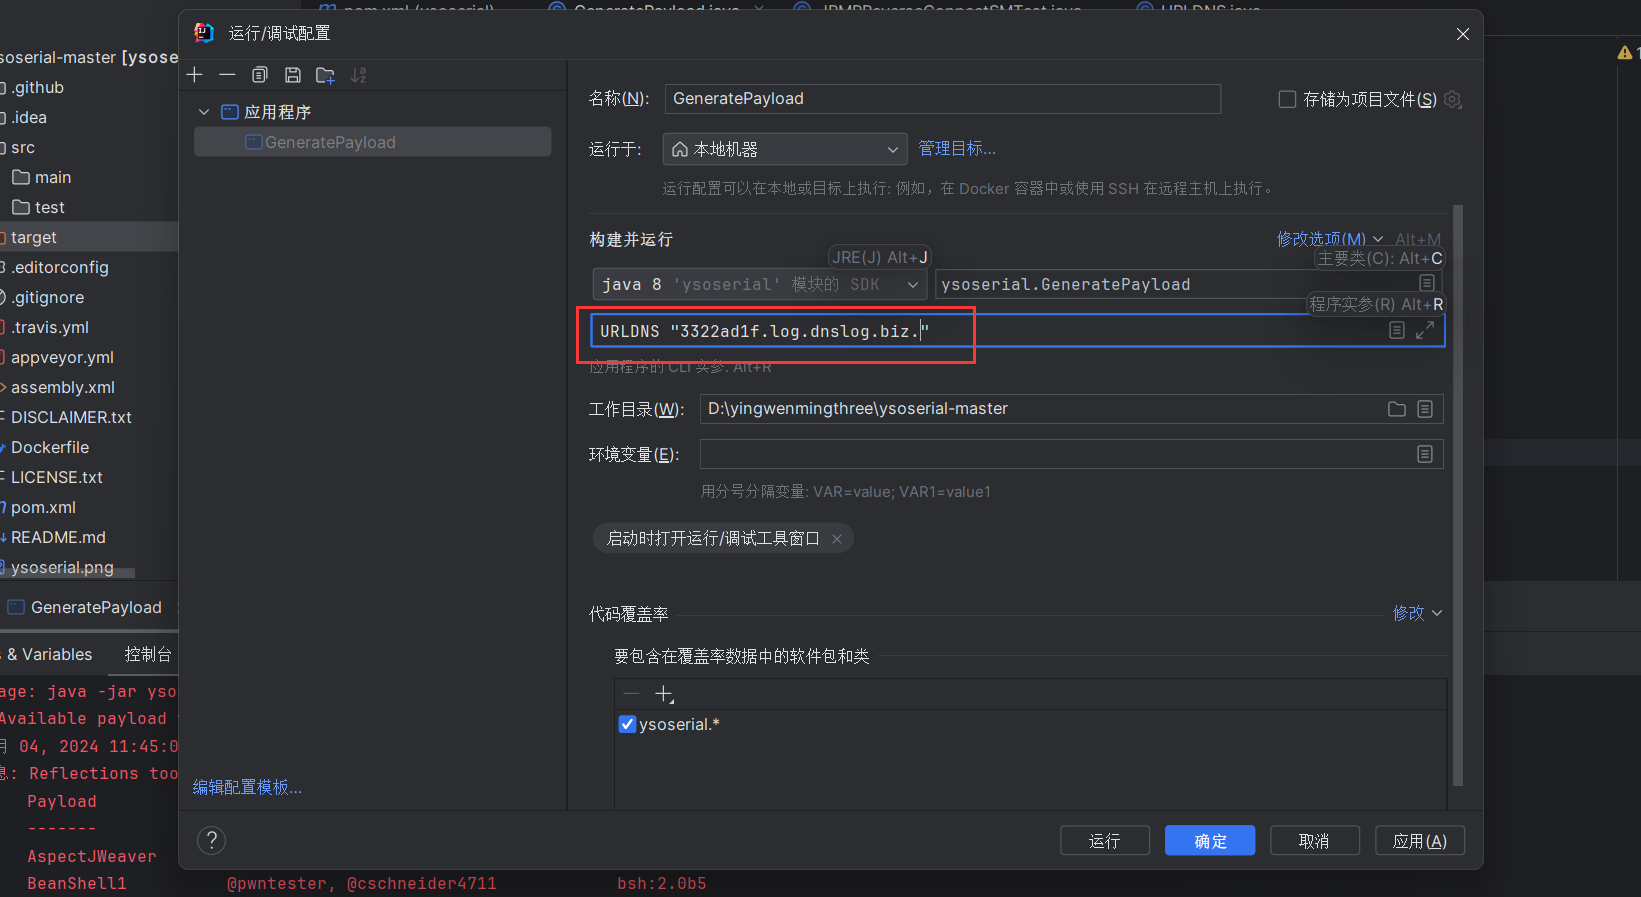Click the 名称 input field
Image resolution: width=1641 pixels, height=897 pixels.
[x=943, y=98]
